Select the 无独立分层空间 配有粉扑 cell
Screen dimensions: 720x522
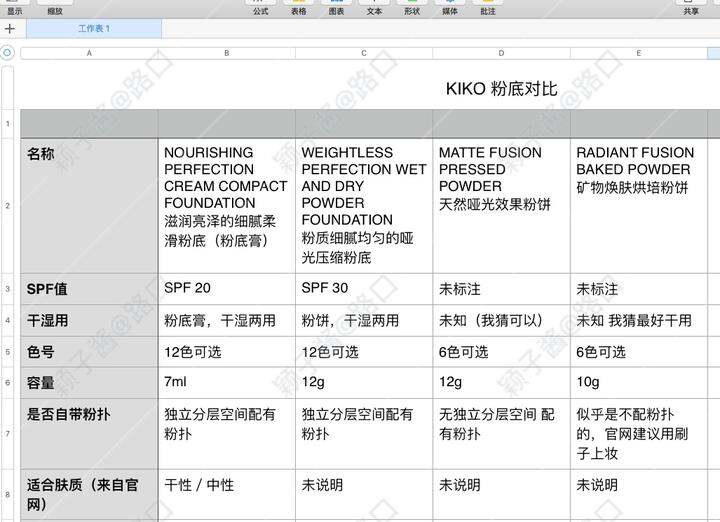501,433
